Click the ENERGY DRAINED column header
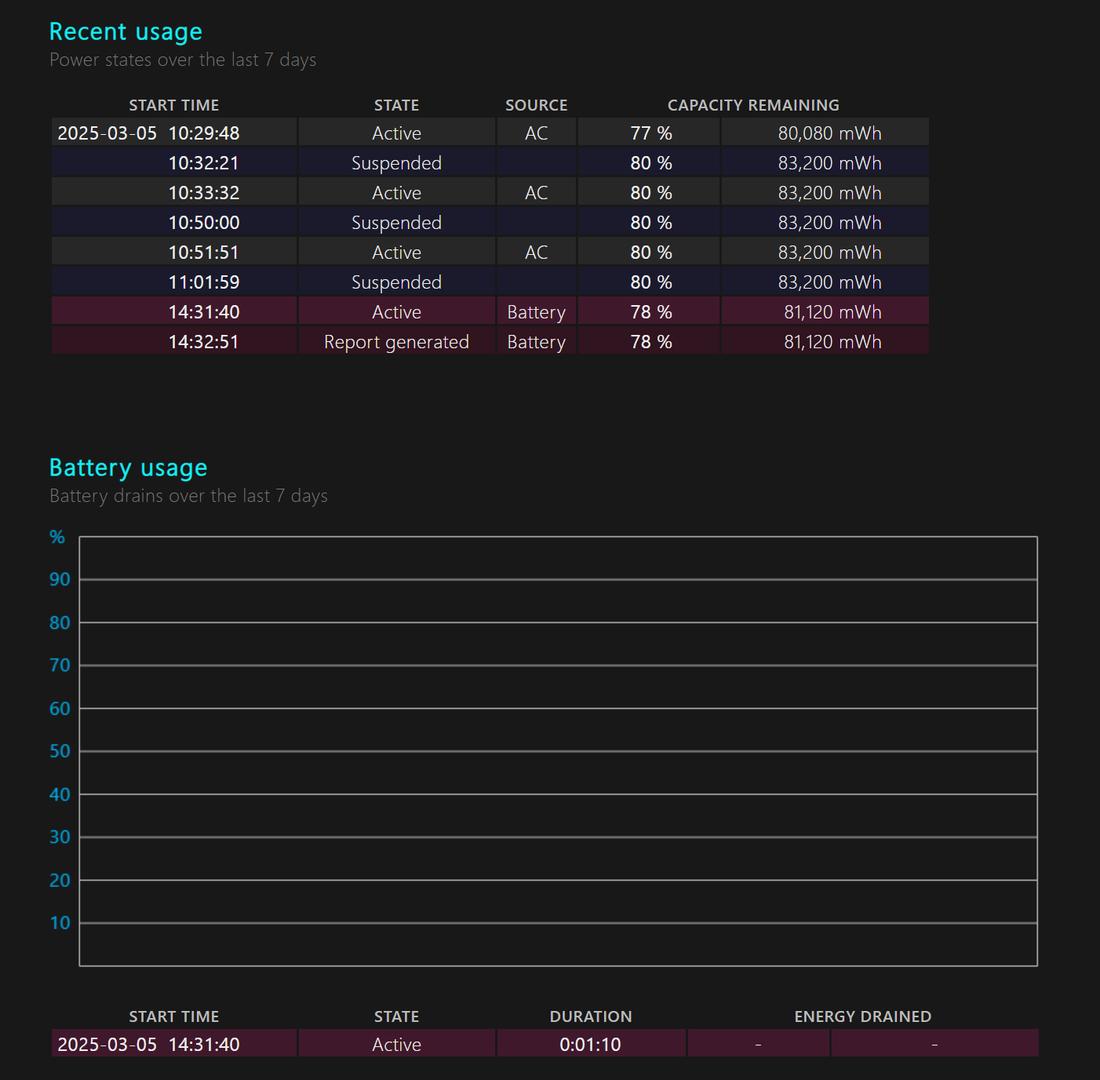 (862, 1016)
